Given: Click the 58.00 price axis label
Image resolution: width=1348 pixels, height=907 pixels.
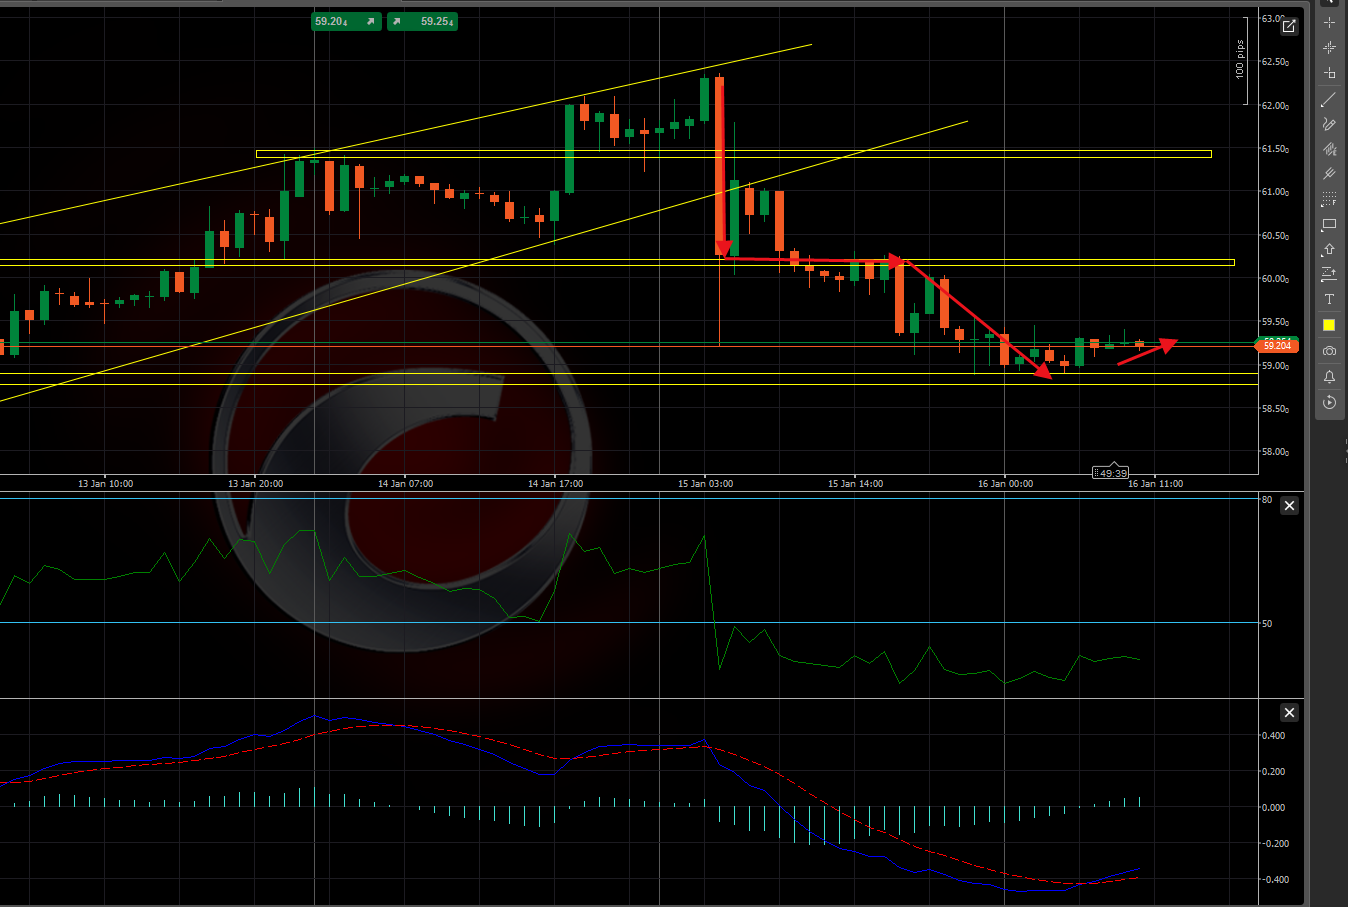Looking at the screenshot, I should point(1274,452).
